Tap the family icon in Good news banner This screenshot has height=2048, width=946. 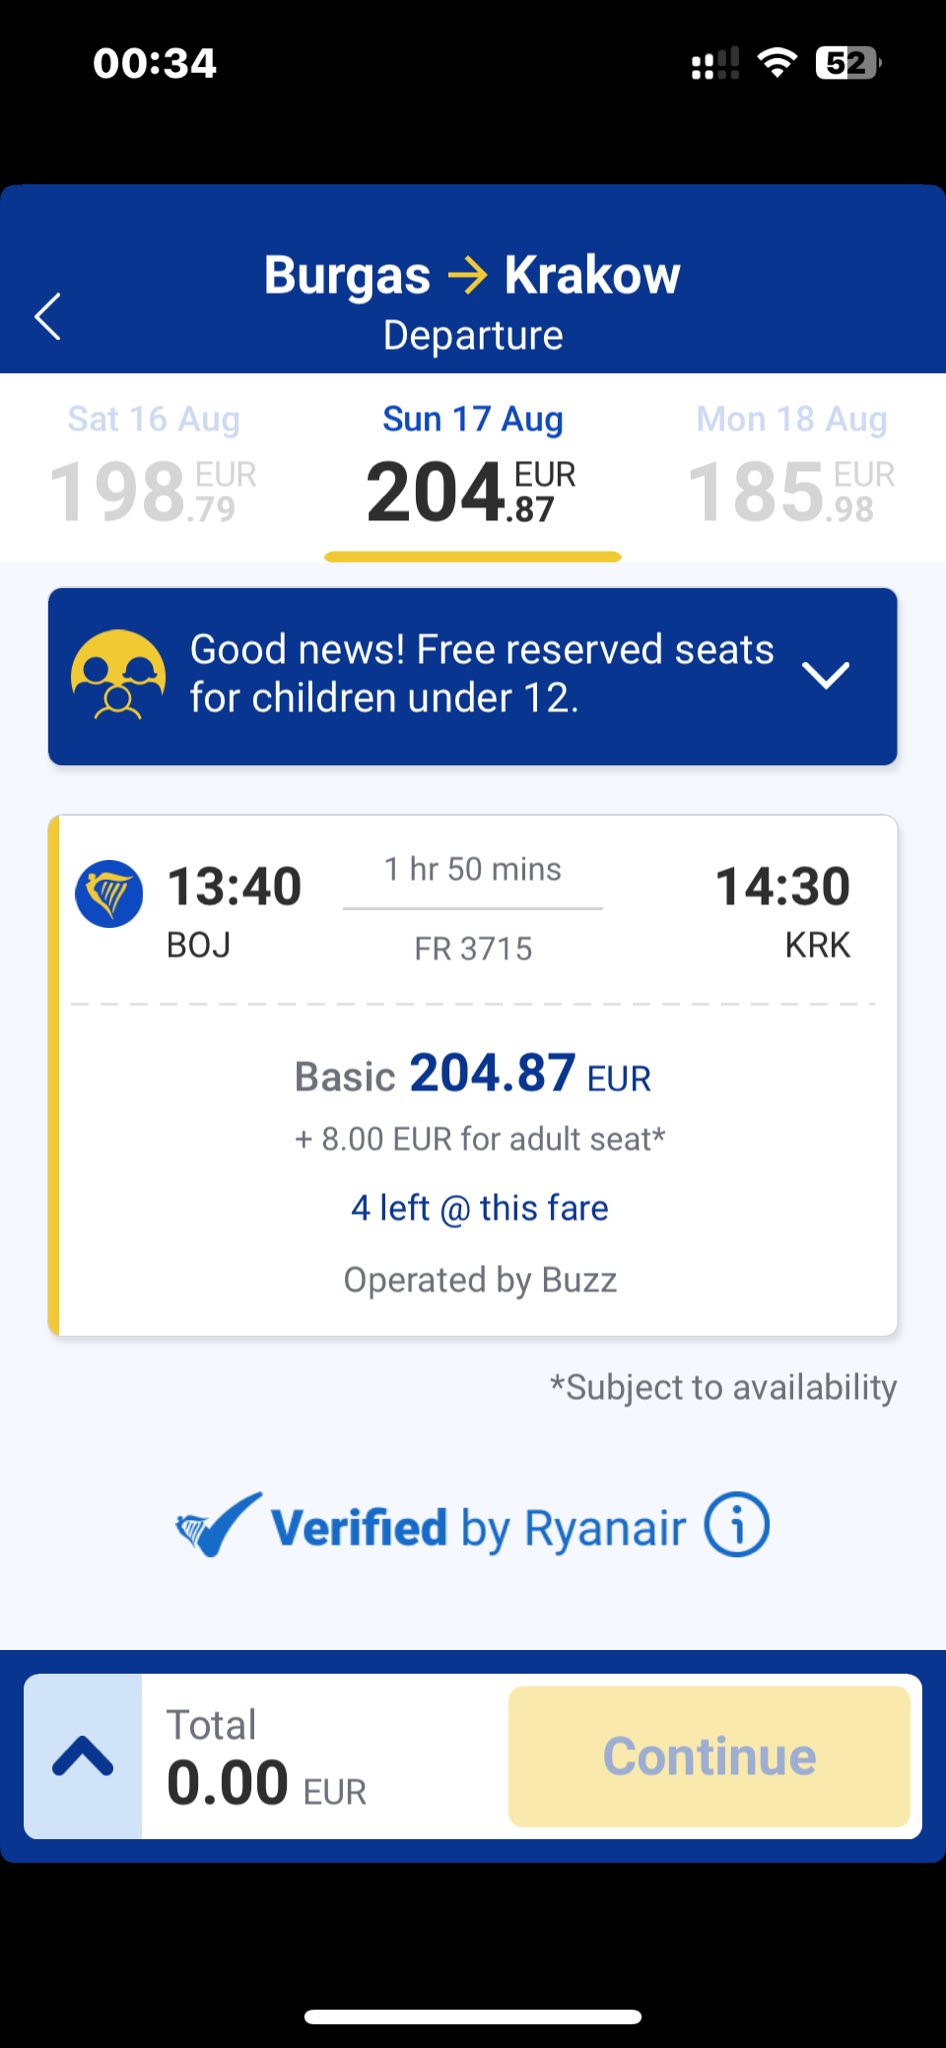pyautogui.click(x=118, y=675)
